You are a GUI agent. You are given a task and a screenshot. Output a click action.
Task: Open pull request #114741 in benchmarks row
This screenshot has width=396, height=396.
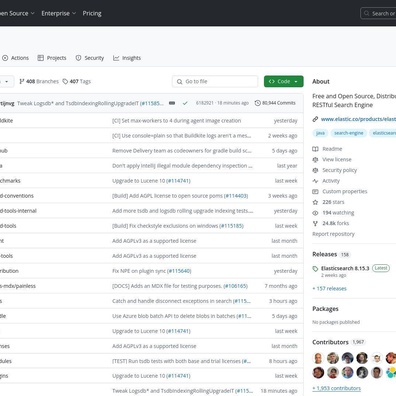pos(178,181)
